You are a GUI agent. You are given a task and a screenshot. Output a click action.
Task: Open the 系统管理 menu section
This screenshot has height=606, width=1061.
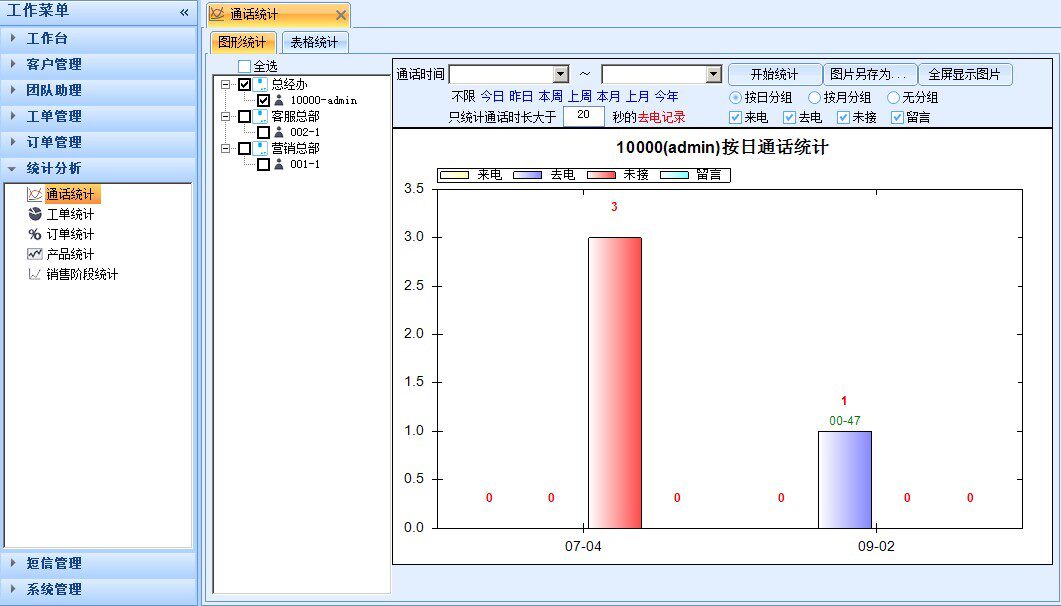coord(98,589)
